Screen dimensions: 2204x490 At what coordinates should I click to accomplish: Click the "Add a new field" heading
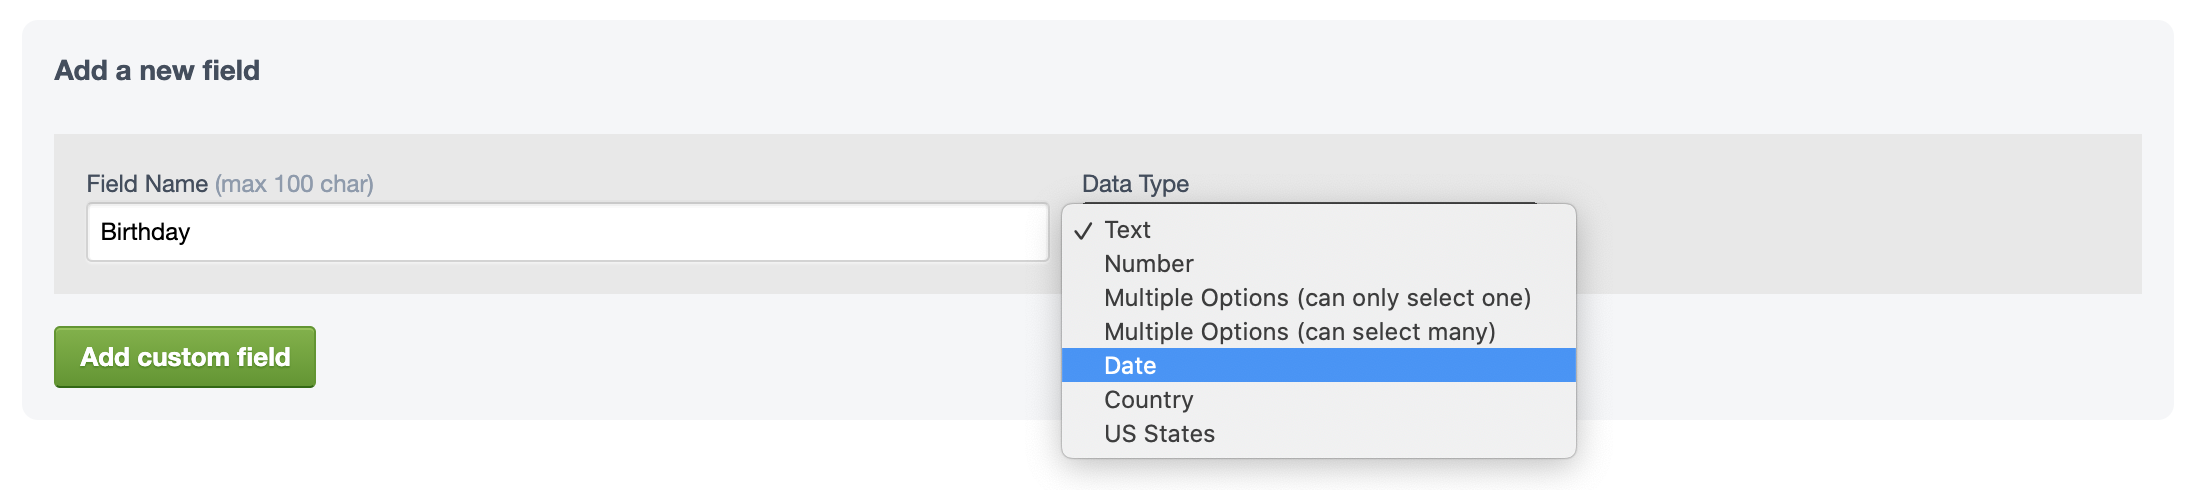[157, 71]
